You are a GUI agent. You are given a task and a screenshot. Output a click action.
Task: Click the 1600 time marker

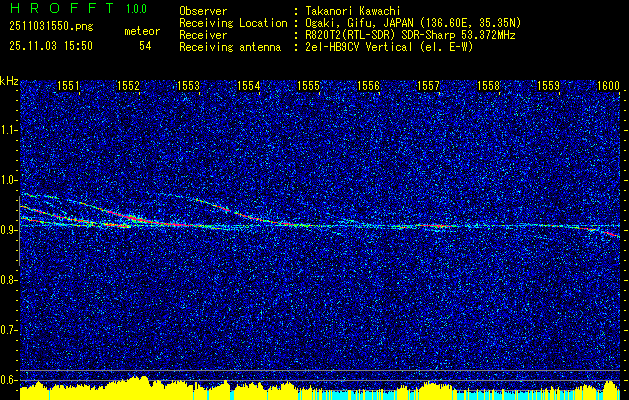coord(608,87)
